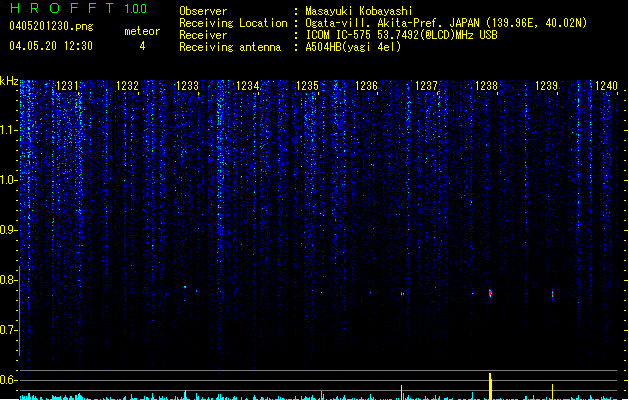
Task: Click the file name 0405201230.png
Action: (x=51, y=26)
